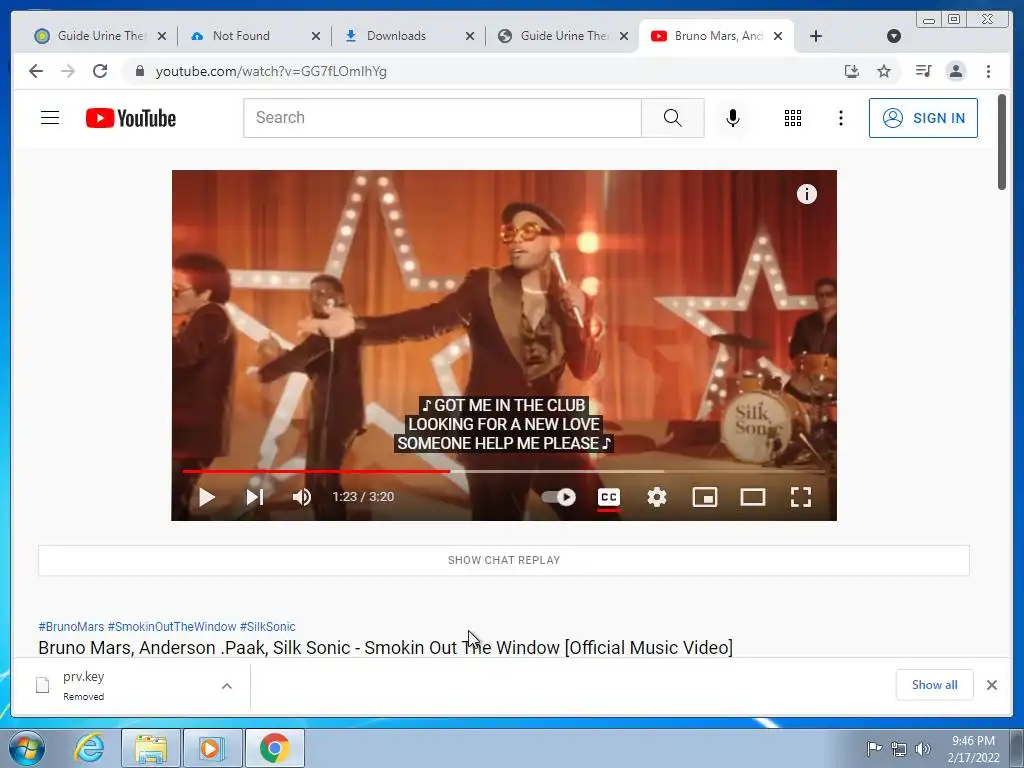Open YouTube settings three-dot menu
1024x768 pixels.
tap(840, 118)
